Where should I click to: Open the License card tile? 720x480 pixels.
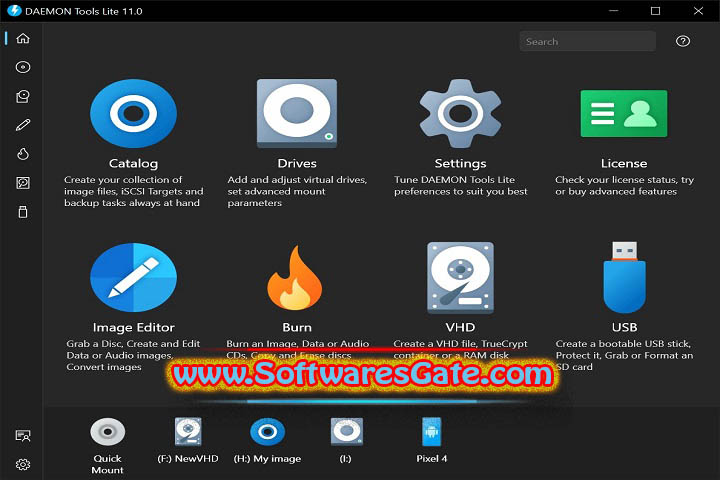[x=624, y=113]
